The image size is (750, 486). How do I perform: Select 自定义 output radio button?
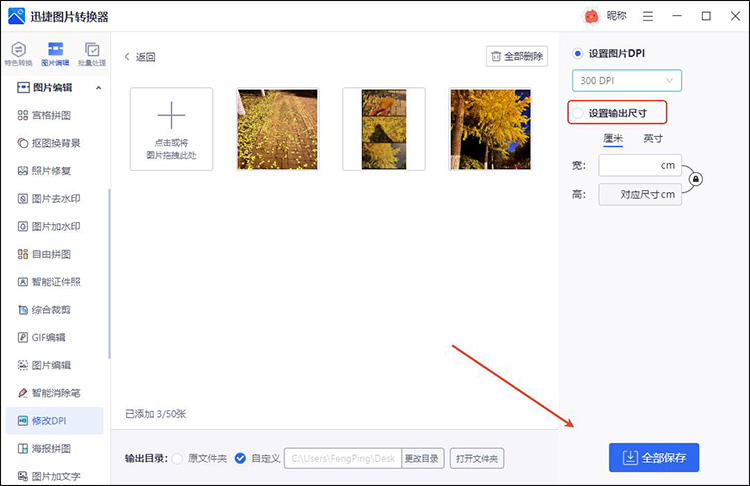click(240, 458)
